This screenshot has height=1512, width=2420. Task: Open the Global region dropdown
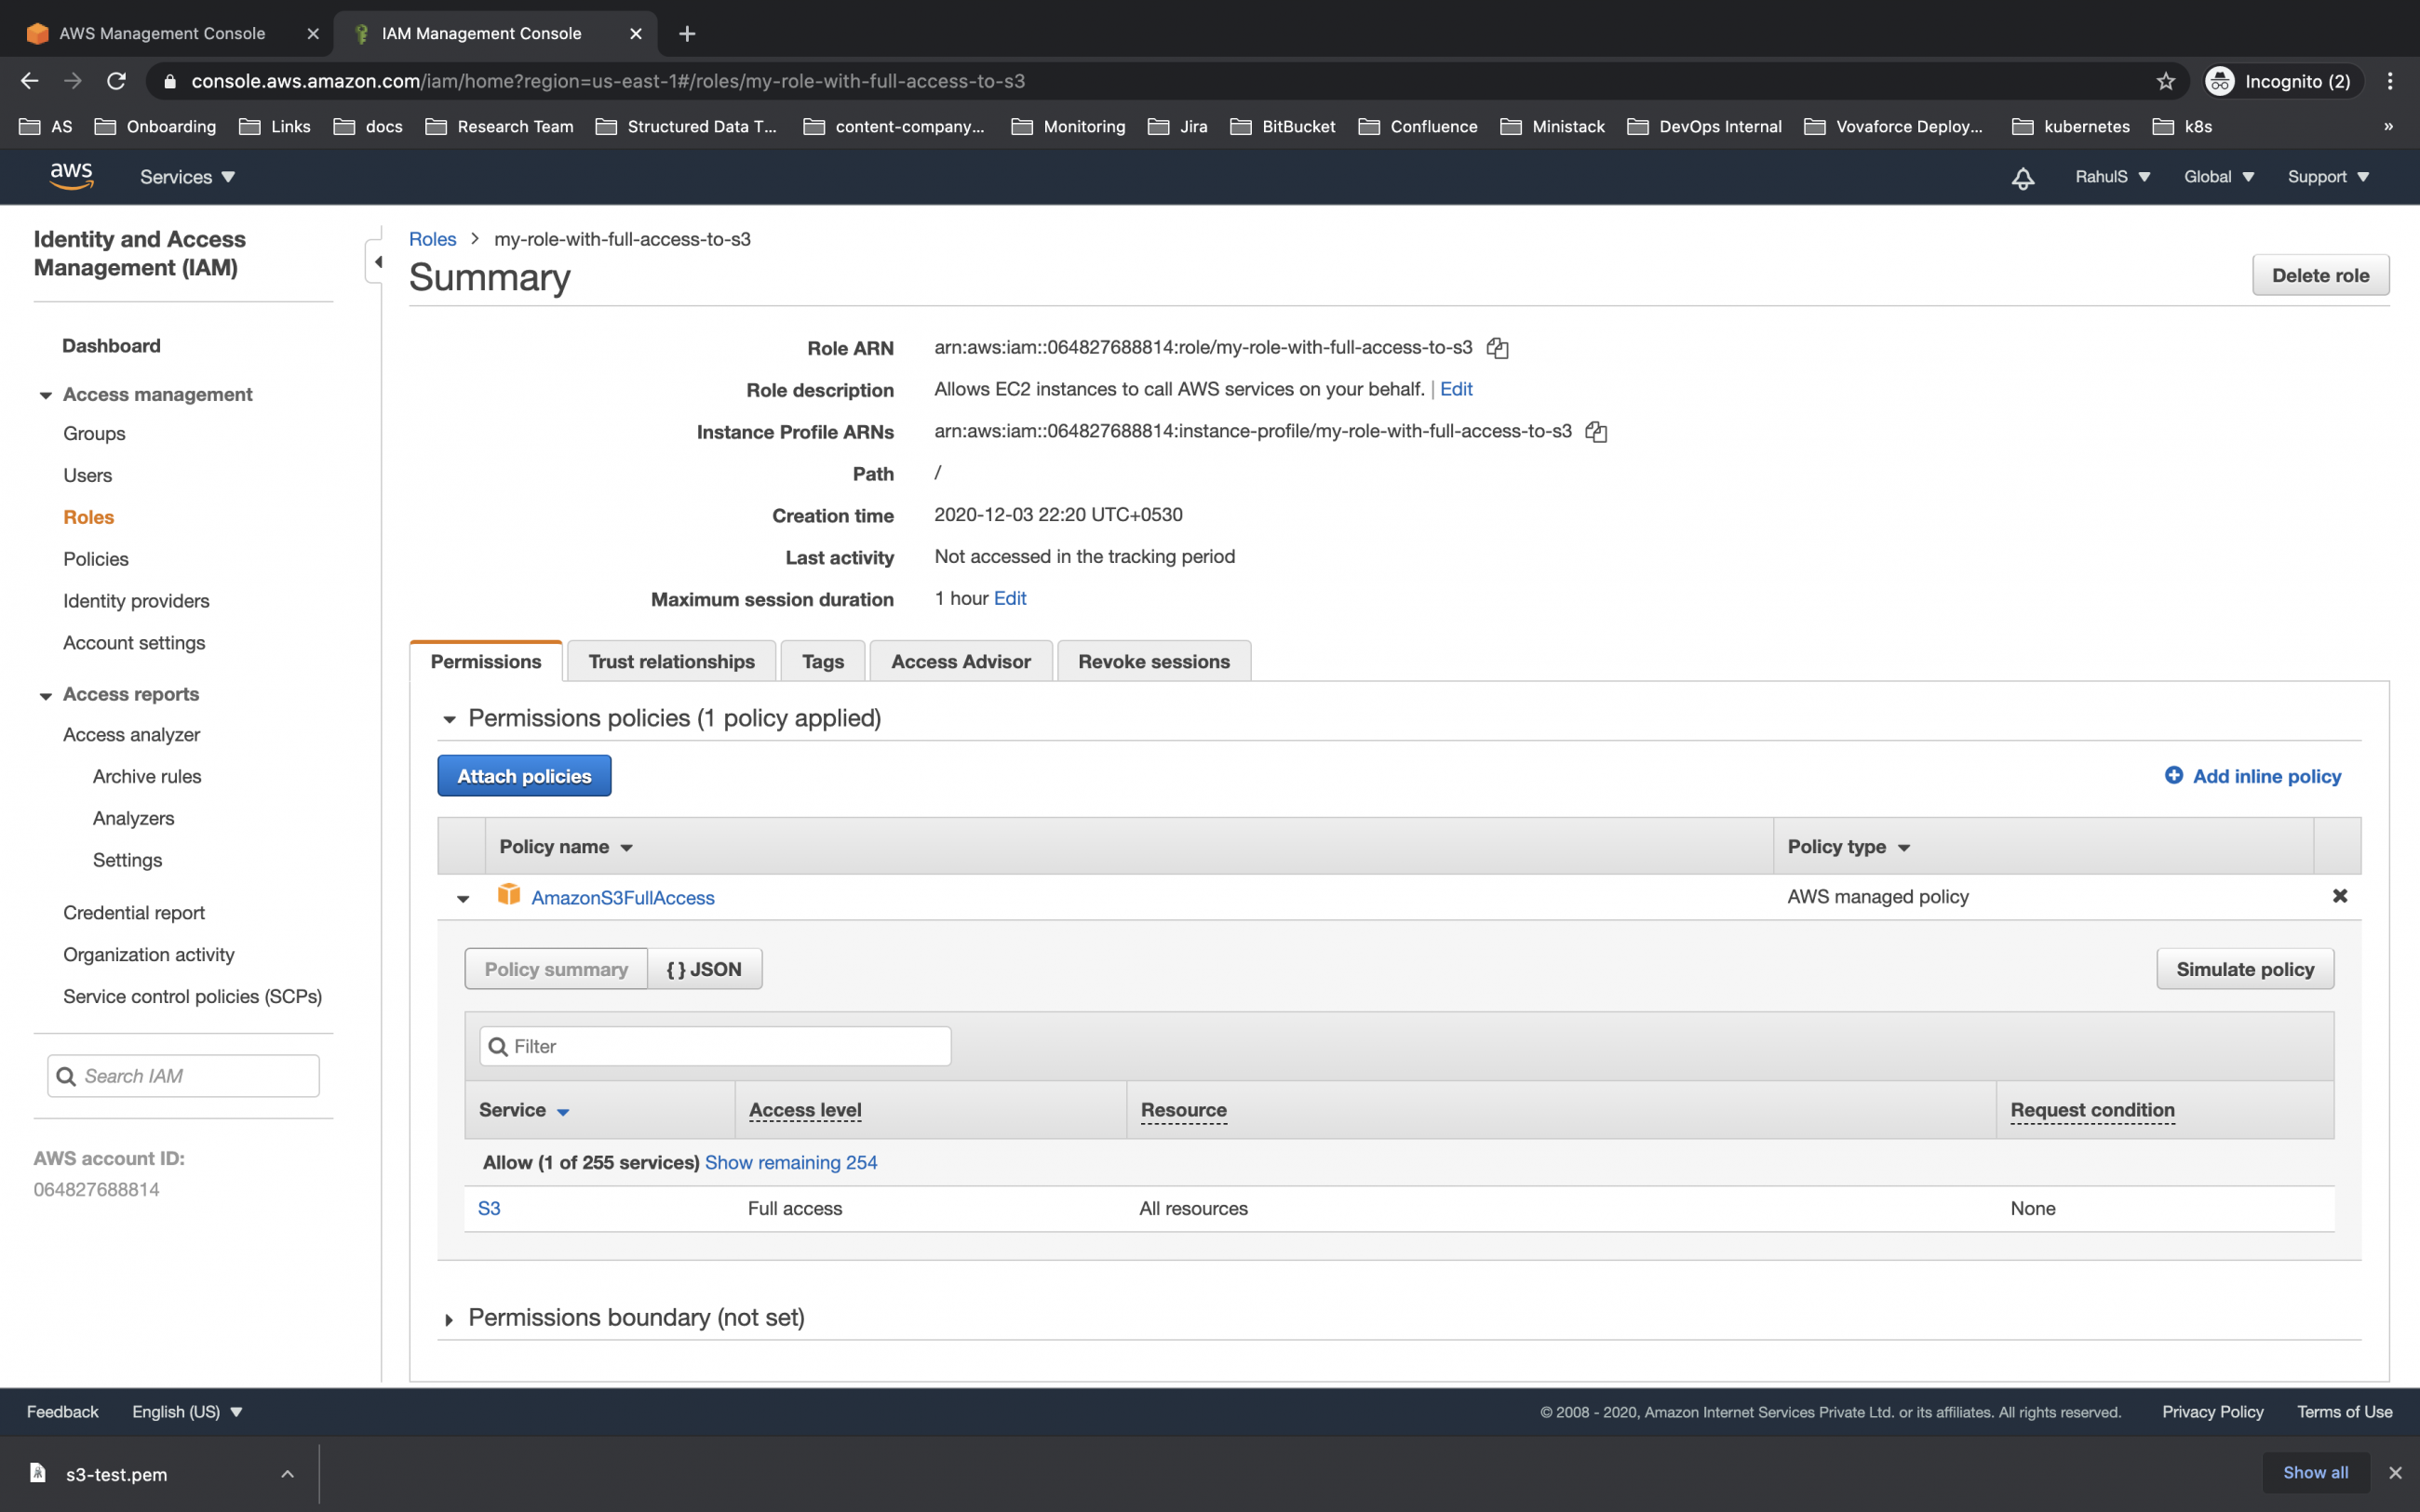pos(2218,177)
